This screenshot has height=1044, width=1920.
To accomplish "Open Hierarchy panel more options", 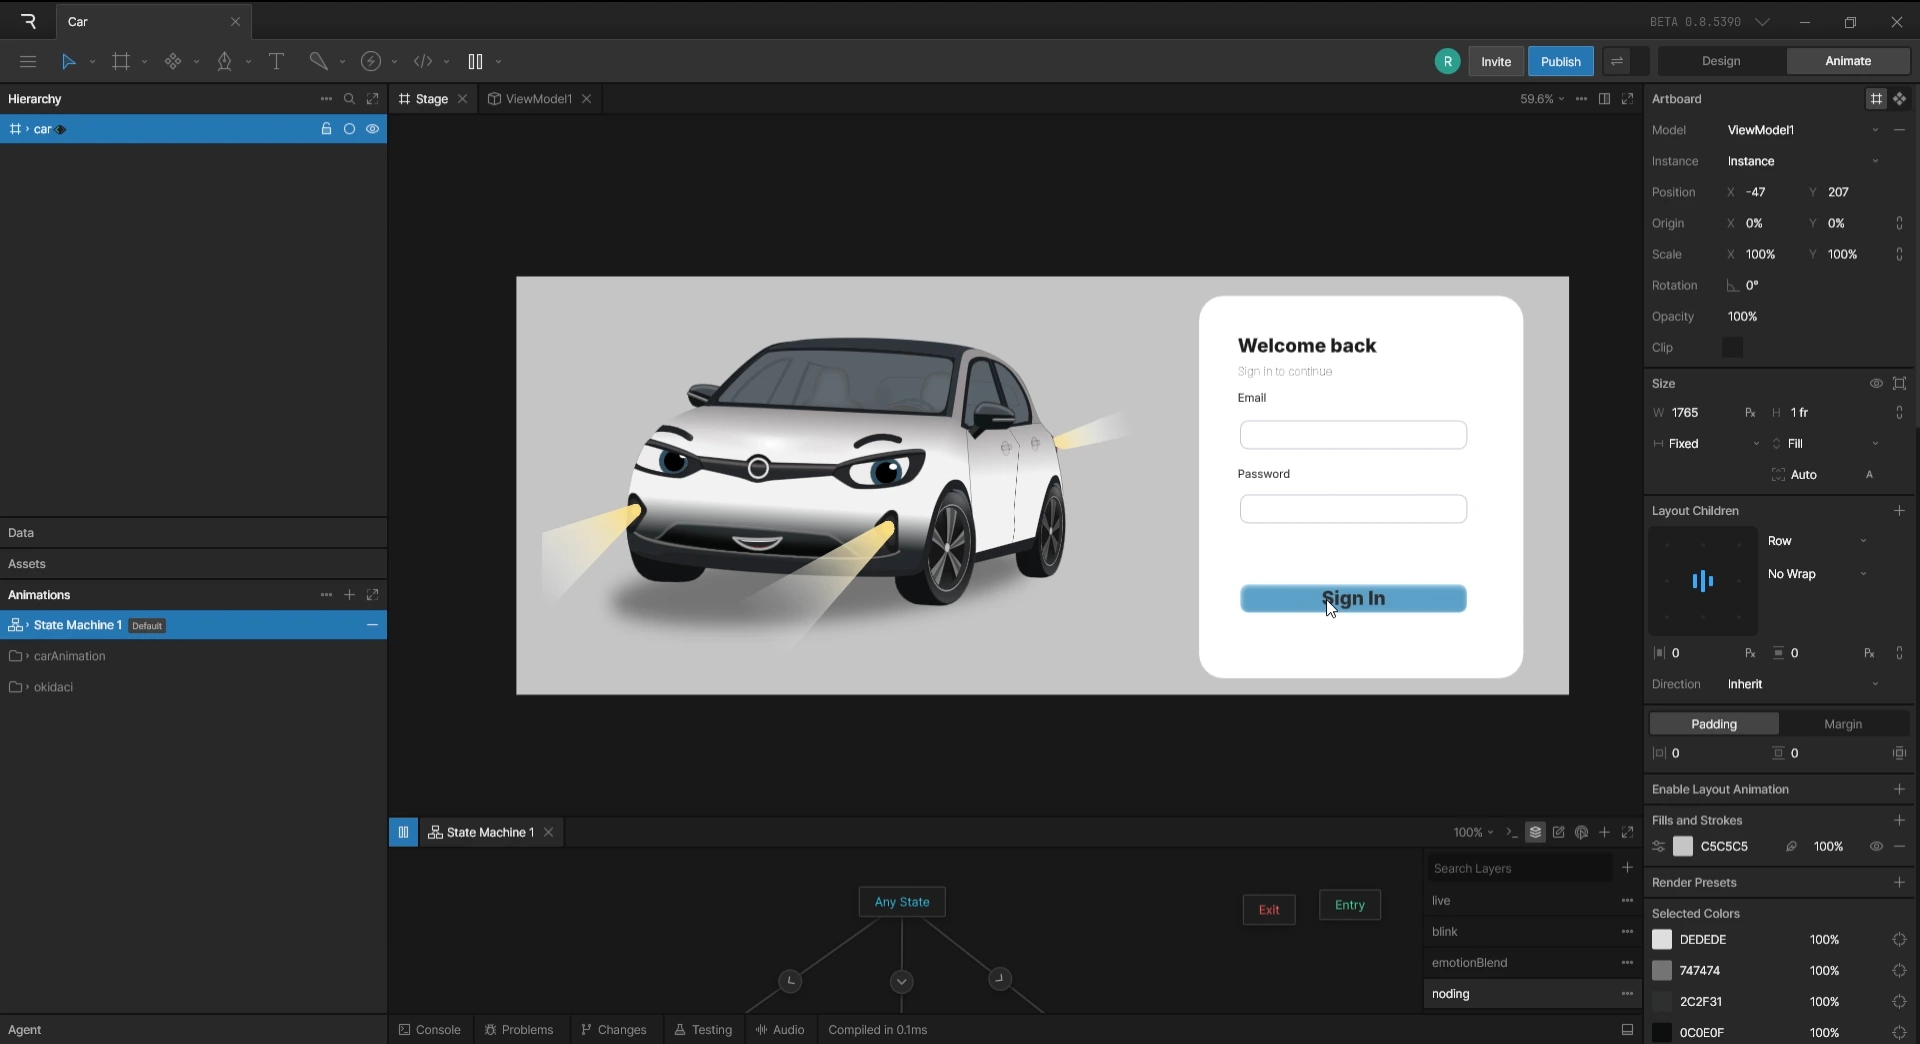I will (x=326, y=99).
